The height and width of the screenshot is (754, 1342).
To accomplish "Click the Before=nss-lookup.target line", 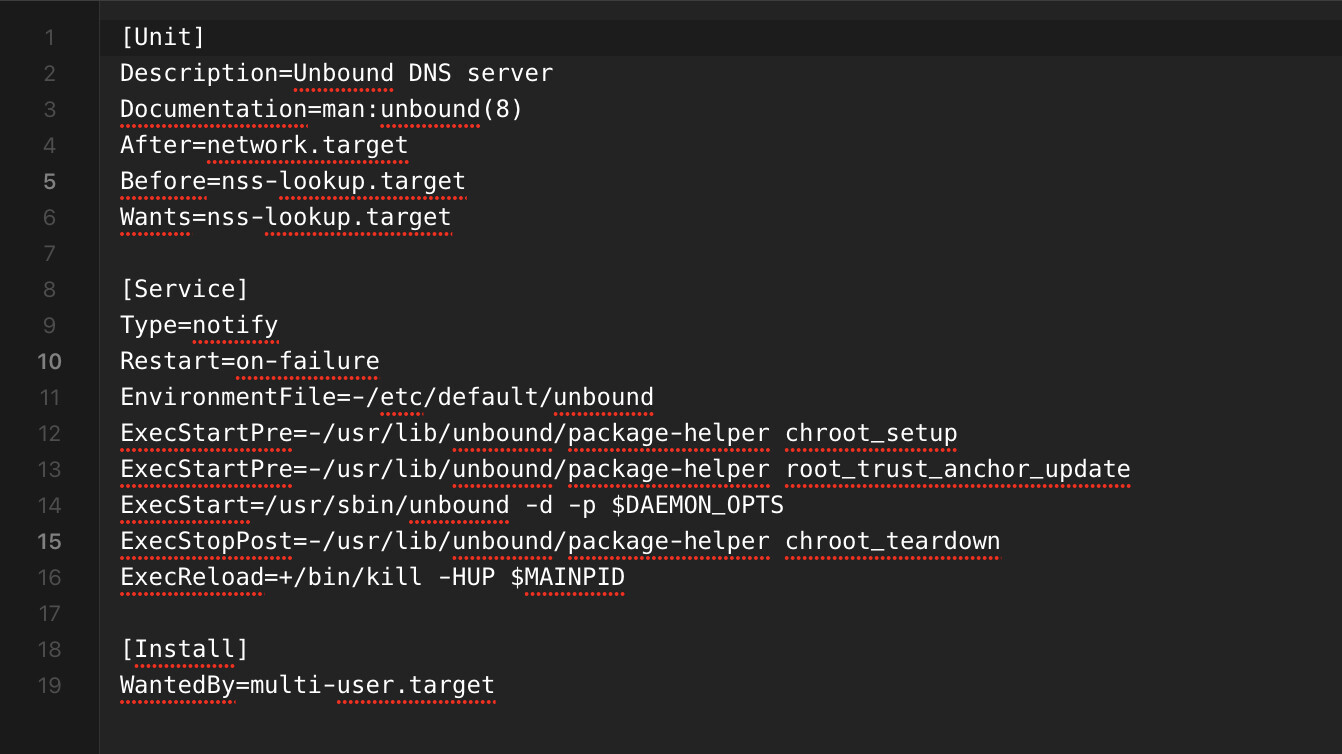I will pyautogui.click(x=293, y=181).
